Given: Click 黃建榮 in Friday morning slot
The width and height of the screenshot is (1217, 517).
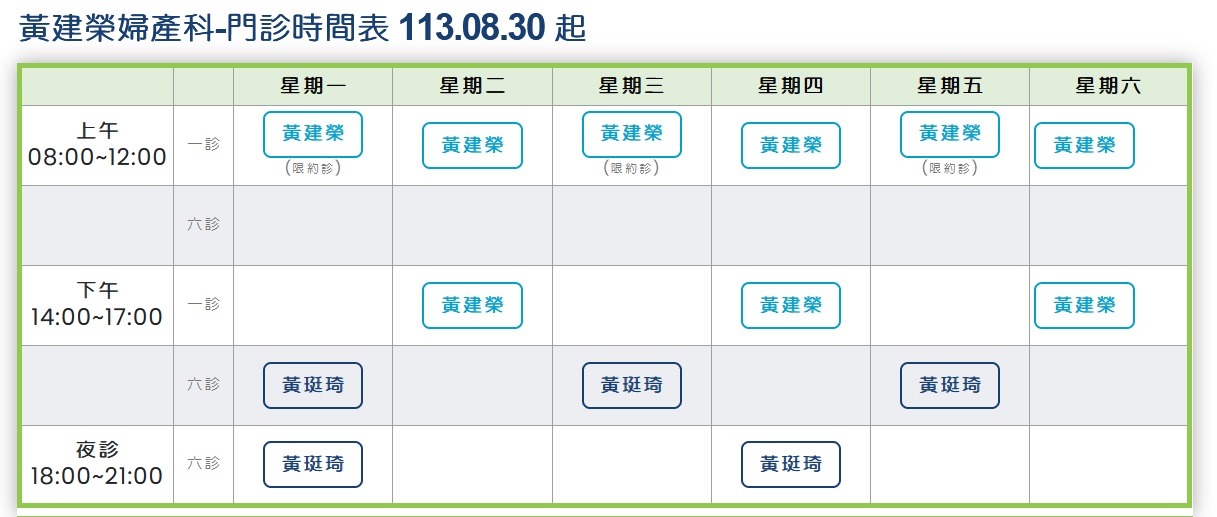Looking at the screenshot, I should [949, 134].
